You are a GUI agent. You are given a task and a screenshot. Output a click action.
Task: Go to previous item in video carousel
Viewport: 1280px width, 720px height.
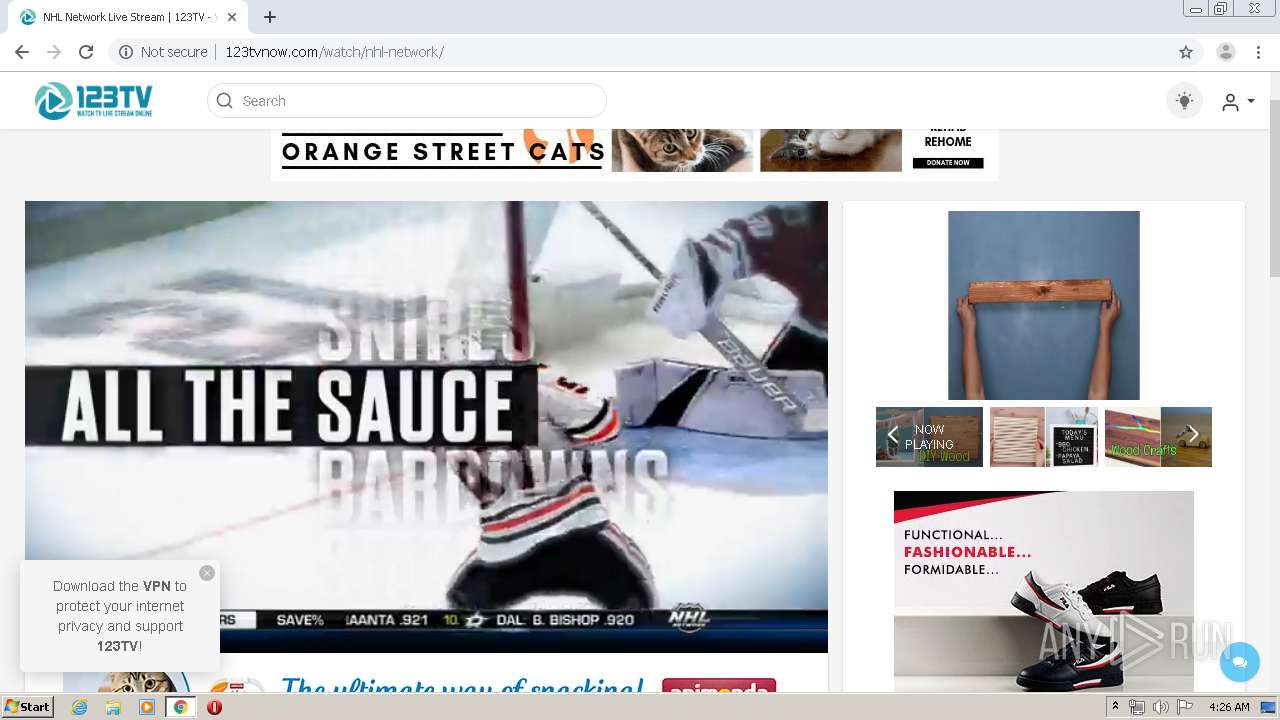[x=893, y=435]
